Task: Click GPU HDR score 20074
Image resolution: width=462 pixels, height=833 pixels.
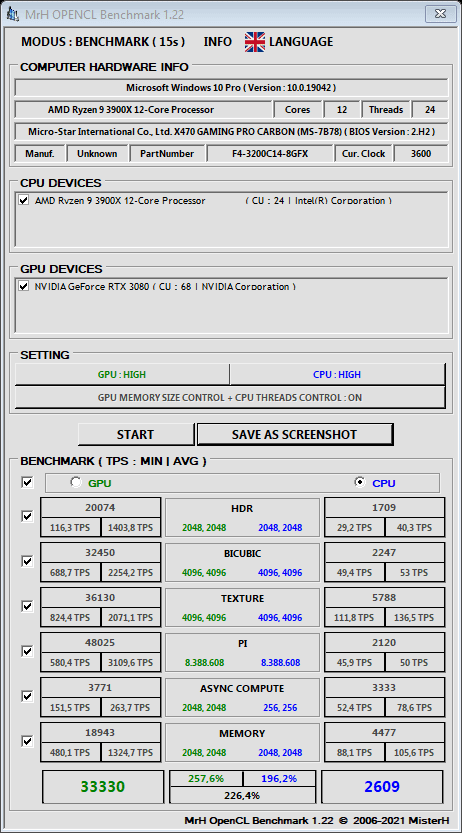Action: pyautogui.click(x=100, y=507)
